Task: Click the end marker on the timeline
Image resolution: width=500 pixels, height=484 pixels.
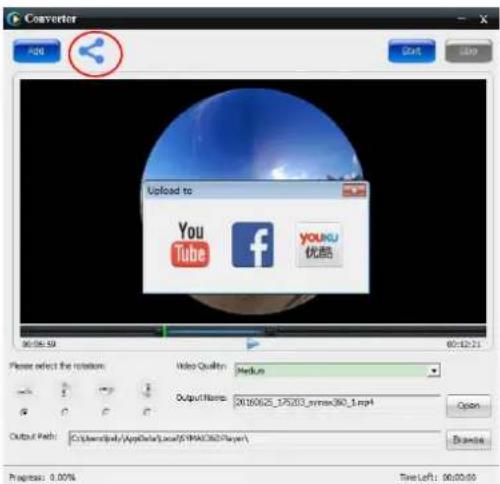Action: pyautogui.click(x=270, y=331)
